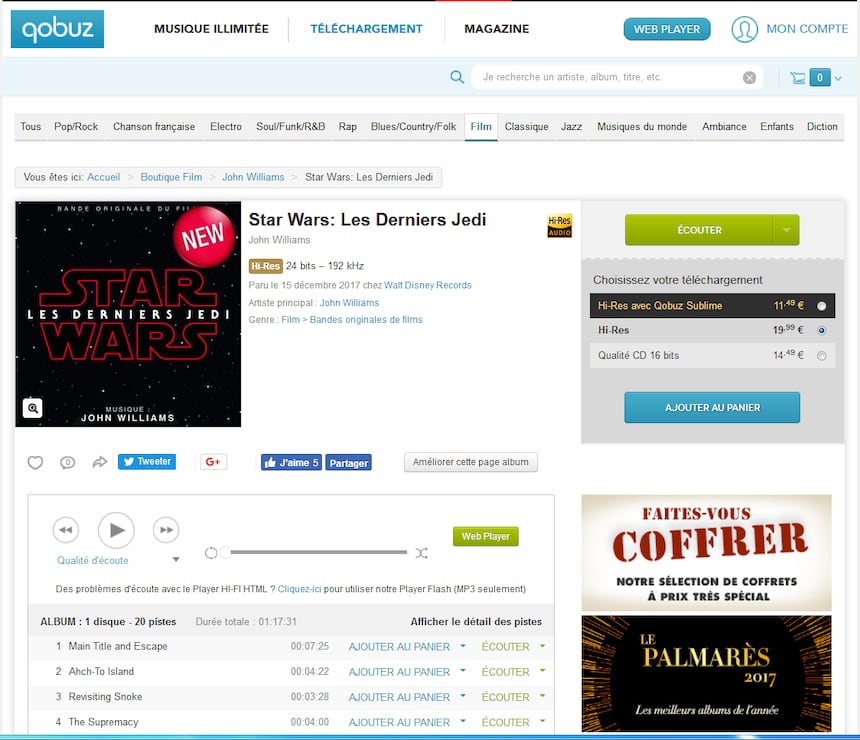Follow the Accueil breadcrumb link
The image size is (860, 740).
(104, 177)
